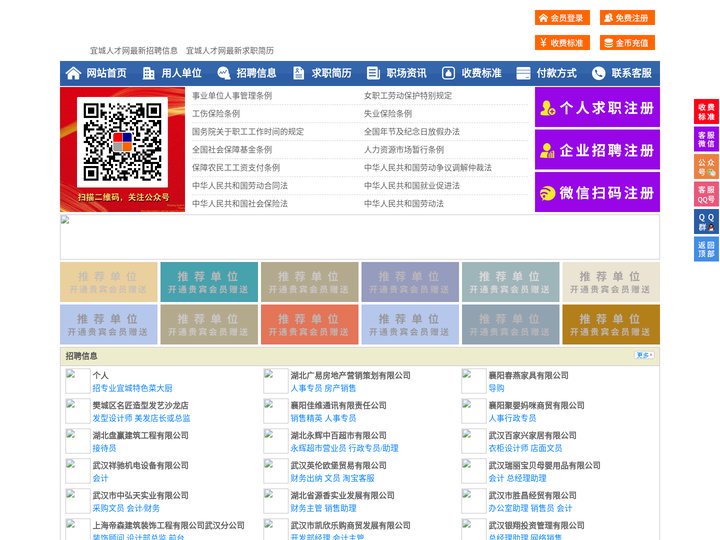Viewport: 720px width, 540px height.
Task: Open the 联系客服 navigation item
Action: tap(631, 73)
